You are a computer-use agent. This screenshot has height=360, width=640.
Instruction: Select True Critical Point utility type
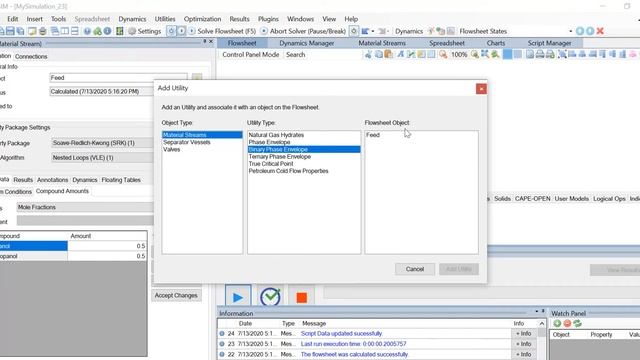pos(271,164)
